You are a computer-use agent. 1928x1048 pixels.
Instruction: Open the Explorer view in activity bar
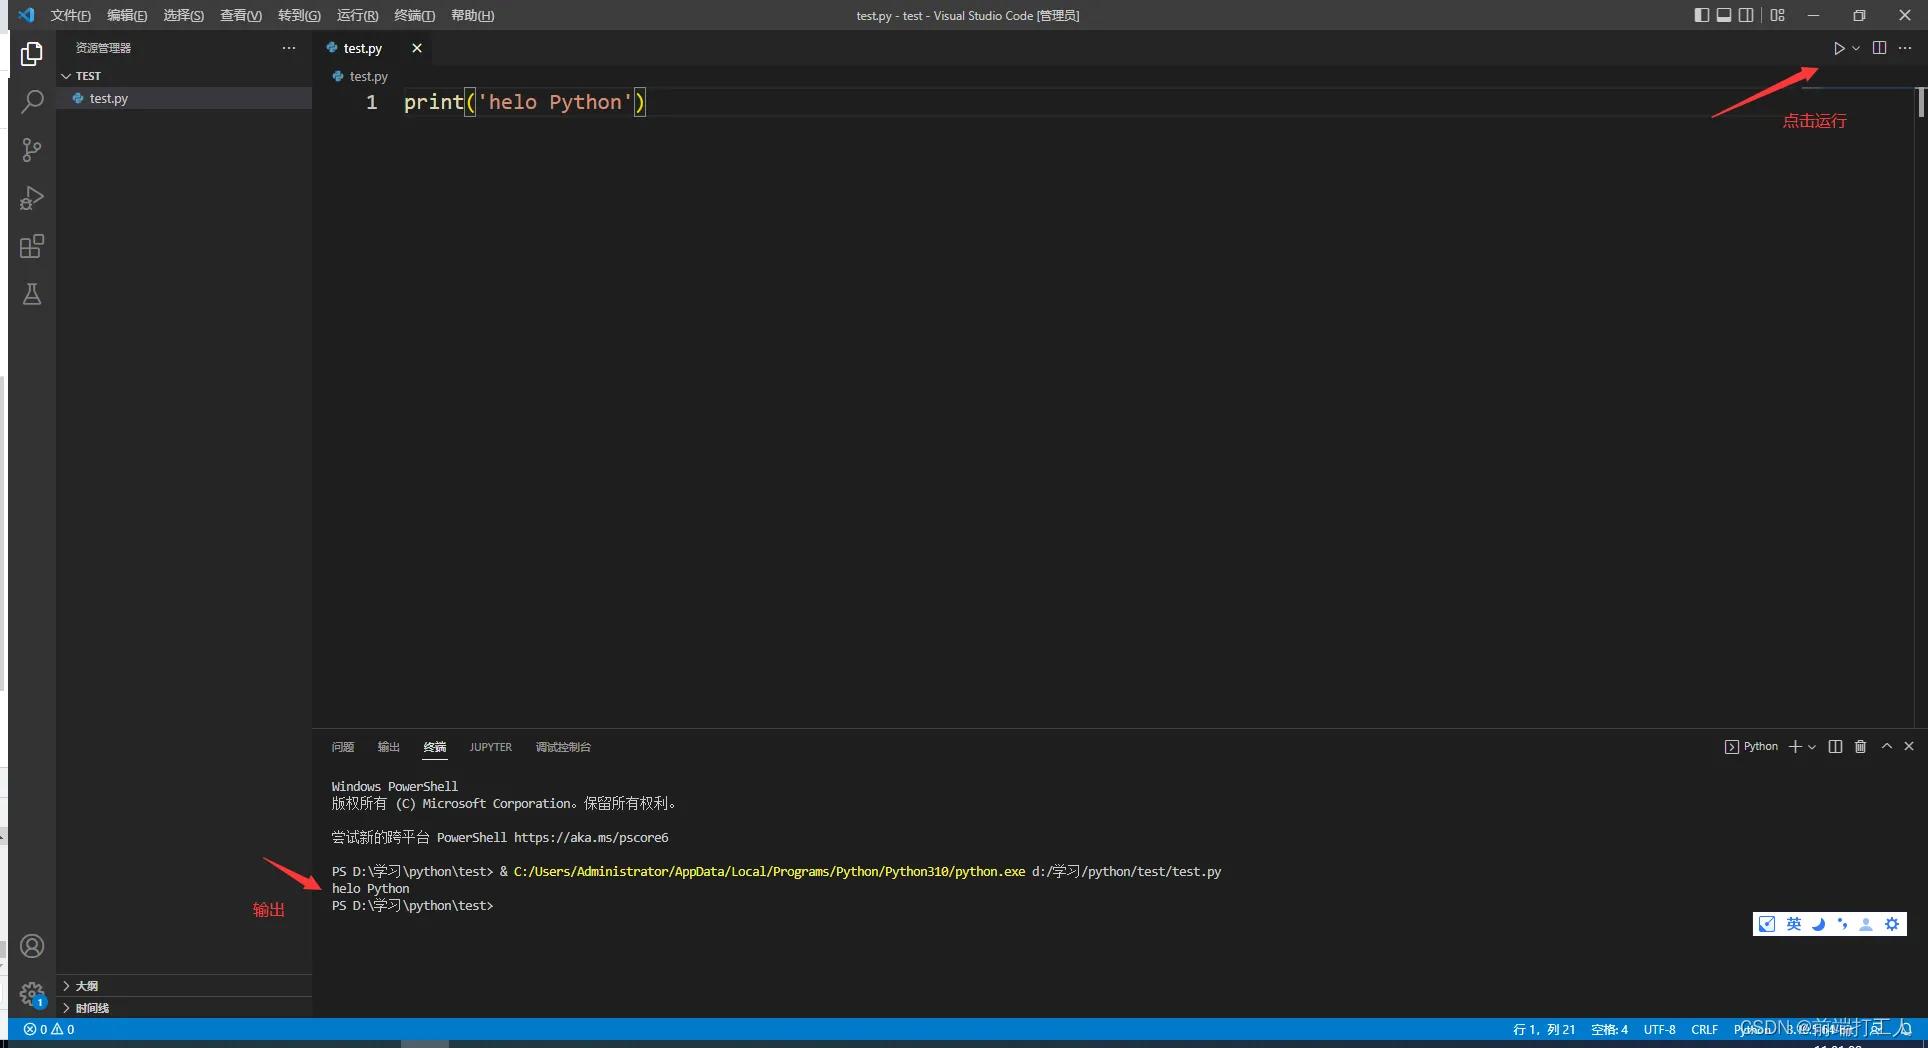tap(31, 54)
